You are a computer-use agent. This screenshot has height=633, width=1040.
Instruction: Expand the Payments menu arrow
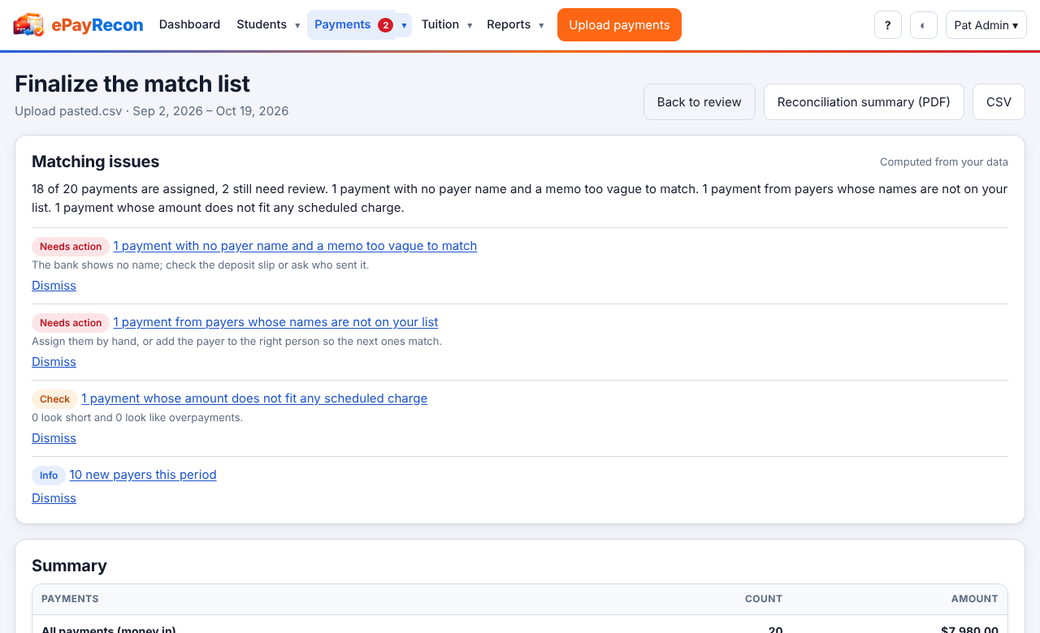click(404, 25)
